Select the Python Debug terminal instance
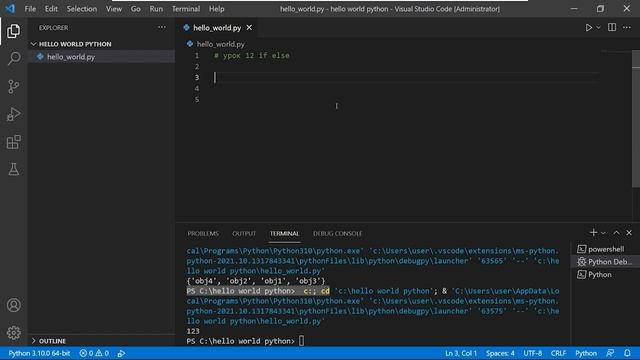The width and height of the screenshot is (640, 360). click(605, 262)
